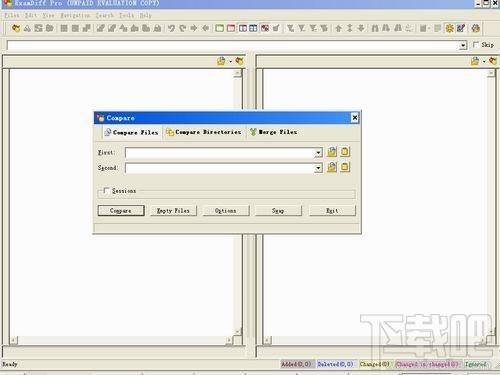Click the up arrow previous difference icon
This screenshot has height=375, width=500.
pyautogui.click(x=338, y=28)
